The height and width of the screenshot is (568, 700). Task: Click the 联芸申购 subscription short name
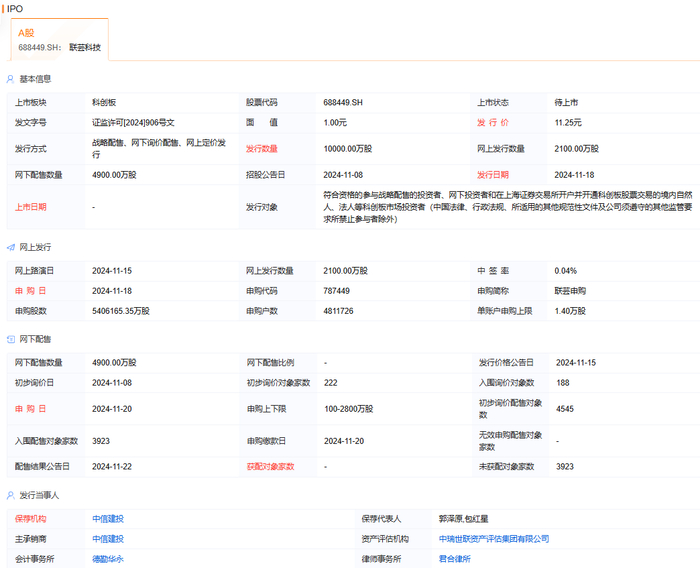[x=570, y=291]
